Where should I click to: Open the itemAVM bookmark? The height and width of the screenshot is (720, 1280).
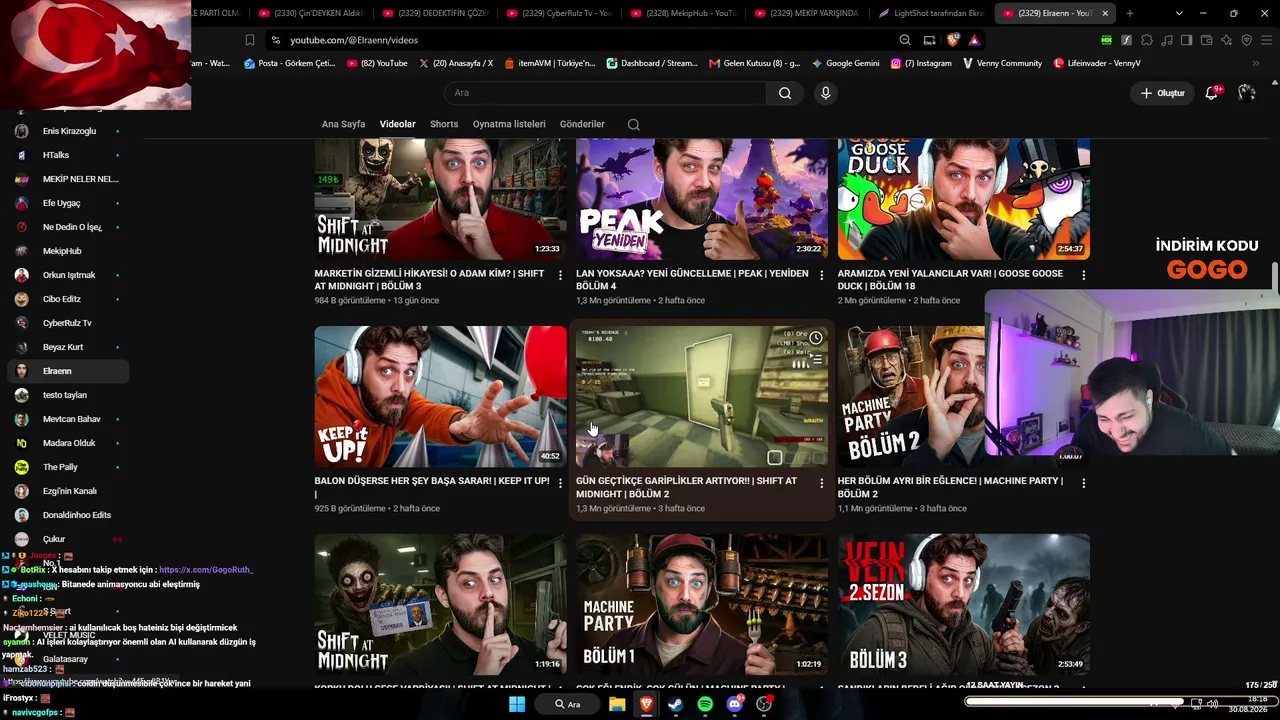point(549,63)
